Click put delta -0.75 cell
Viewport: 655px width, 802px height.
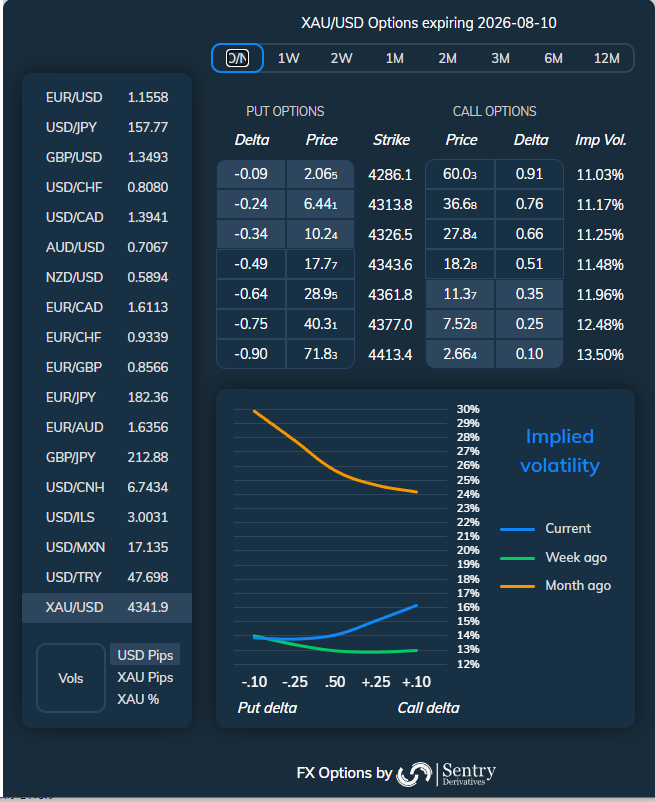point(251,324)
